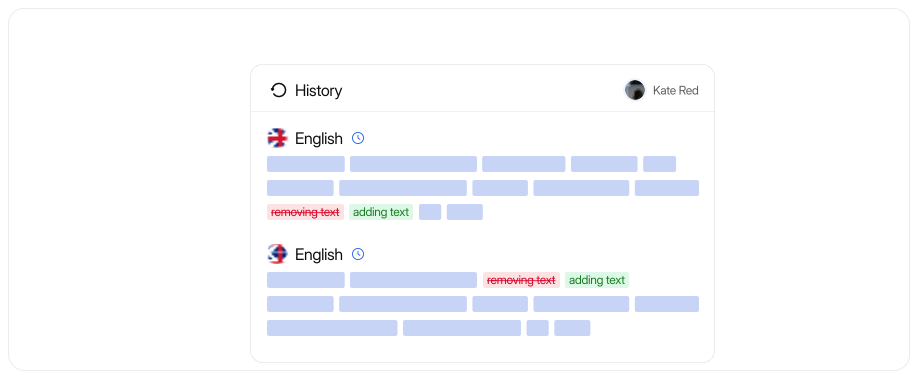Image resolution: width=918 pixels, height=380 pixels.
Task: Click the first English language heading
Action: tap(318, 139)
